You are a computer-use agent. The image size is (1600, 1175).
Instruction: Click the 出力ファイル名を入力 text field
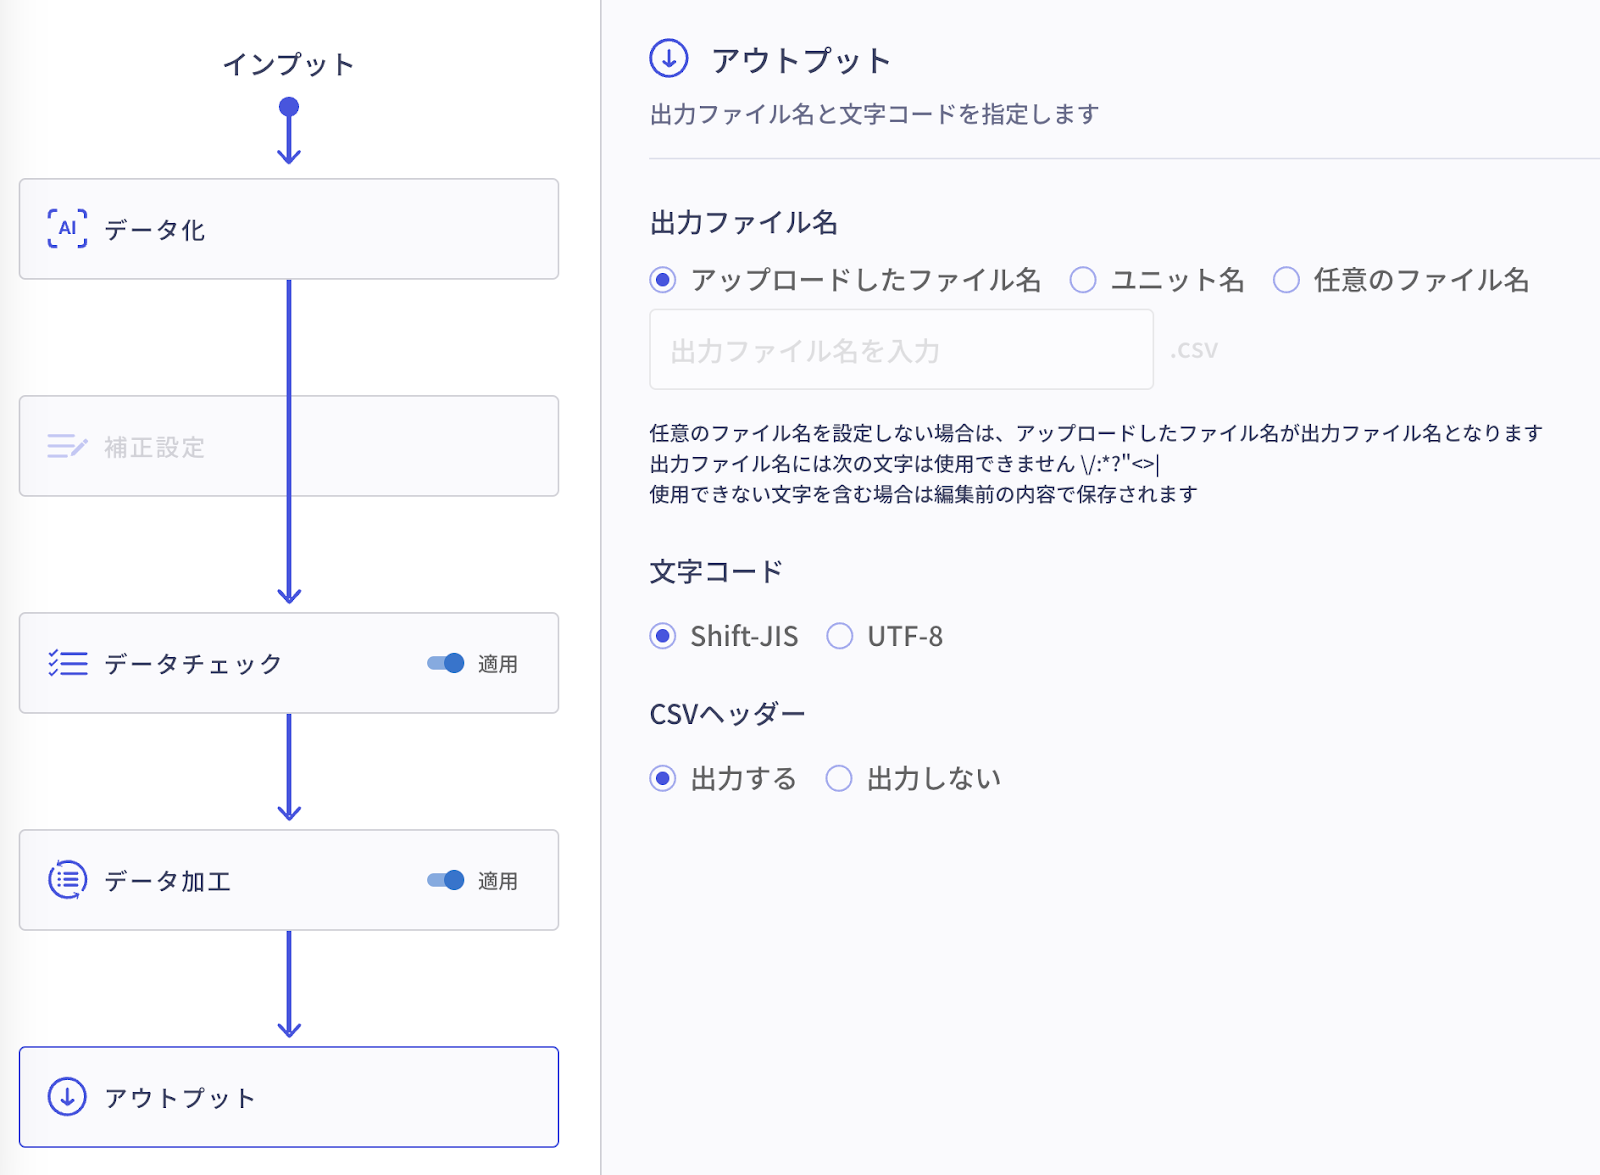pyautogui.click(x=901, y=349)
